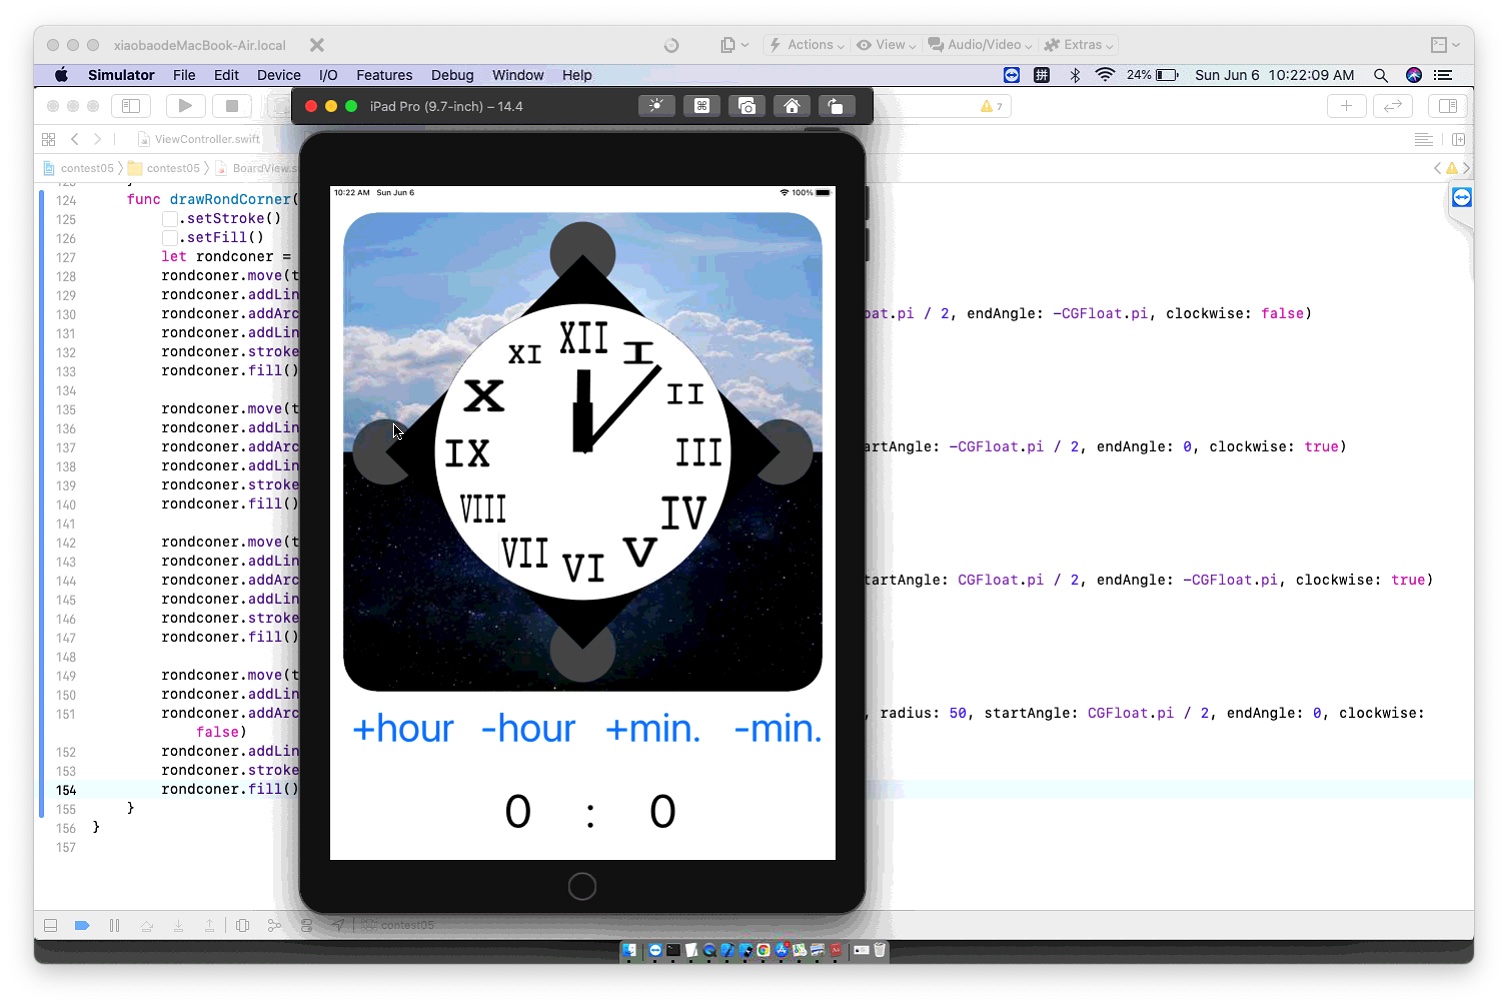Open ViewController.swift tab
1508x1006 pixels.
(198, 139)
